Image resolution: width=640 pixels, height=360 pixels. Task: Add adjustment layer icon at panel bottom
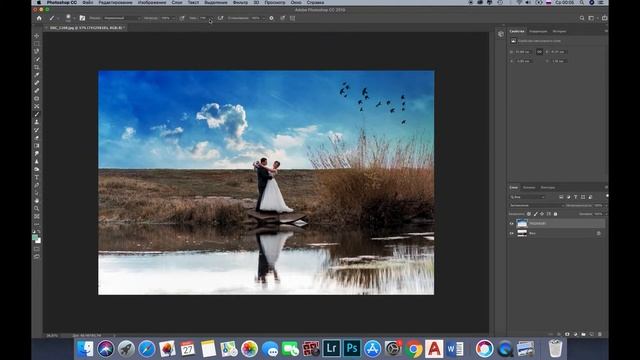[x=576, y=334]
